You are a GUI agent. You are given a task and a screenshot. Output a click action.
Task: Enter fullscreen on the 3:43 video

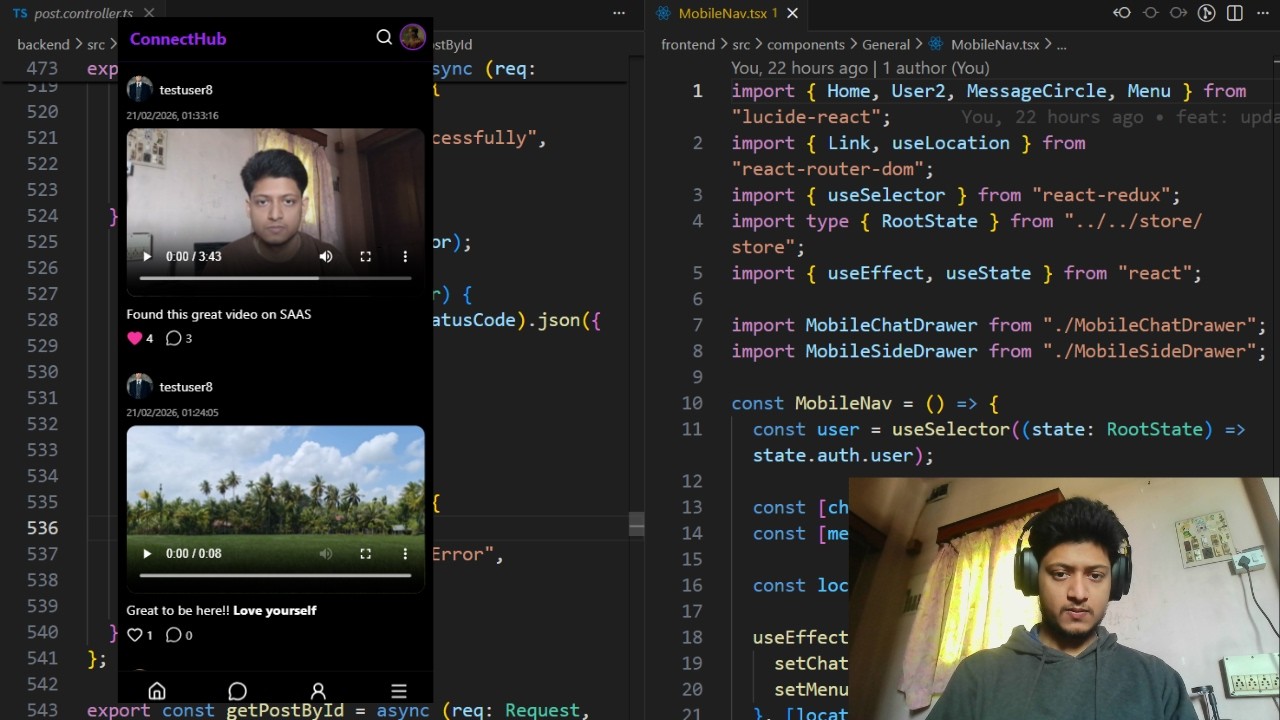pos(365,257)
